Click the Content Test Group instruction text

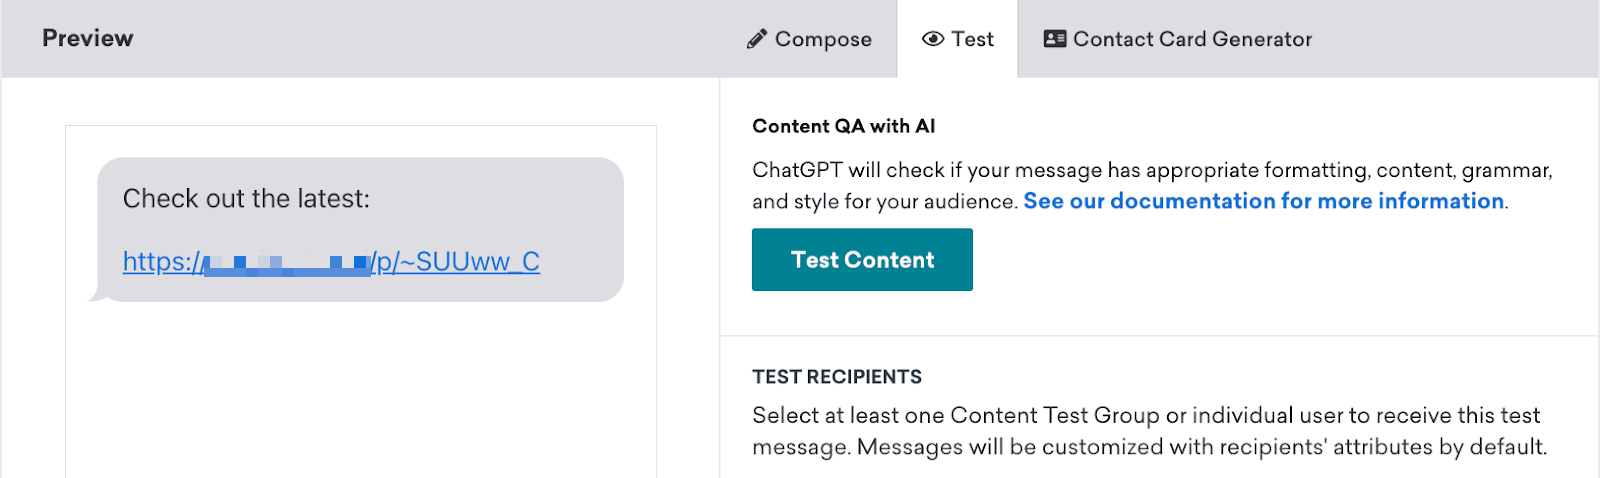(1148, 431)
